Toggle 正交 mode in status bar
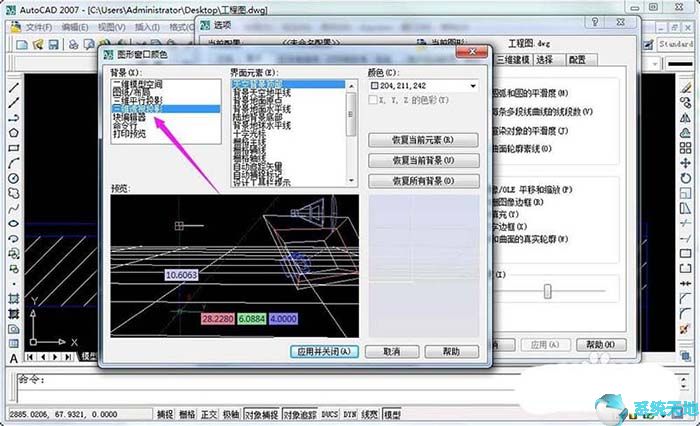This screenshot has width=700, height=426. [208, 414]
